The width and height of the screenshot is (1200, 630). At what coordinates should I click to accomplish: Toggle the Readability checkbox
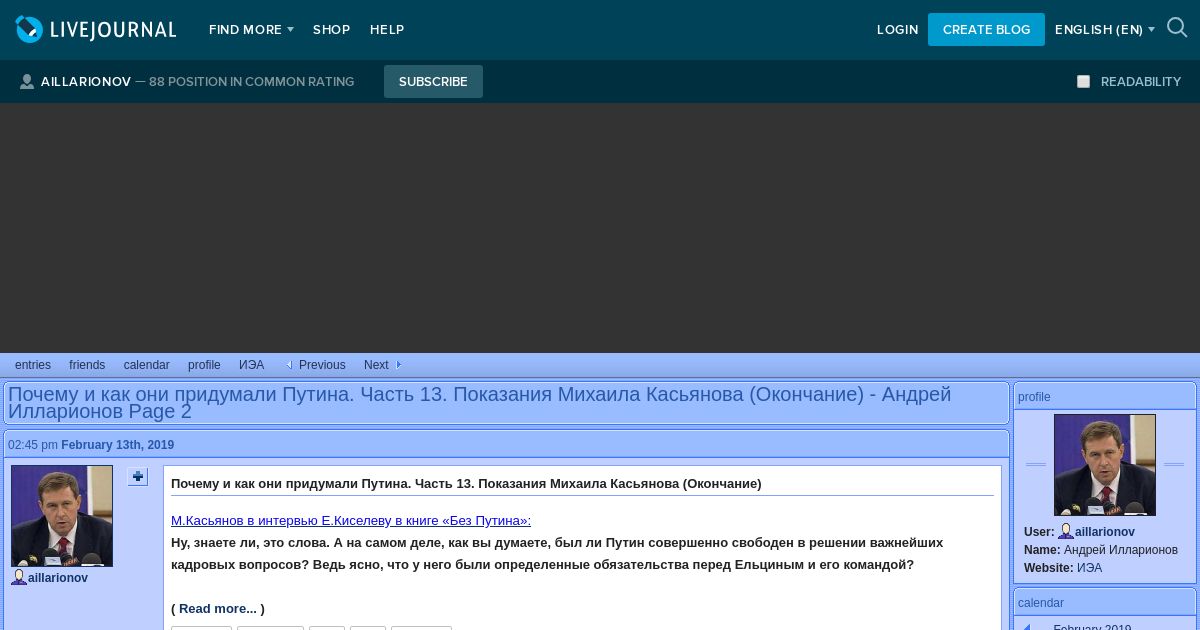click(x=1083, y=82)
